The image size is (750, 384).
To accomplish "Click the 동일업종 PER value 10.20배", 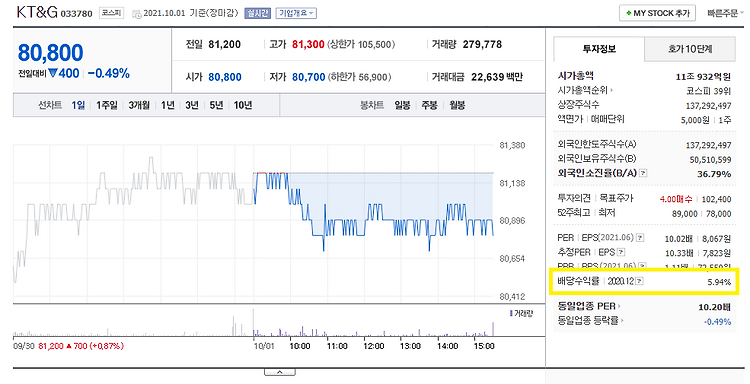I will point(715,307).
